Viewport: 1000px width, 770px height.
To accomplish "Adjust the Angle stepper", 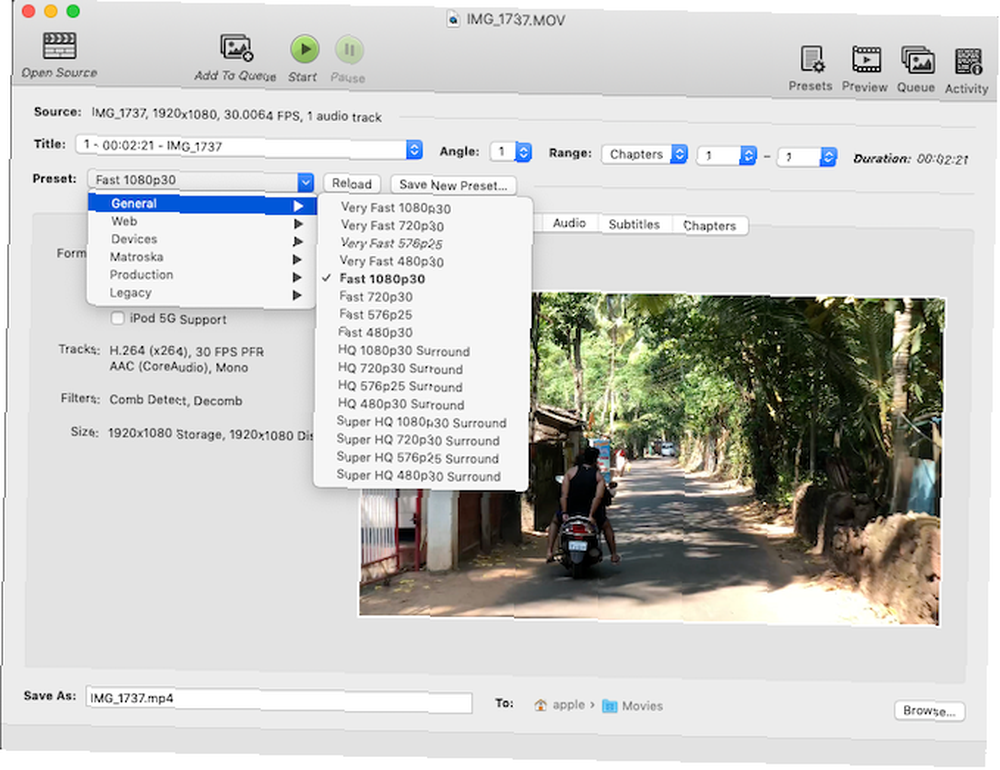I will tap(524, 152).
